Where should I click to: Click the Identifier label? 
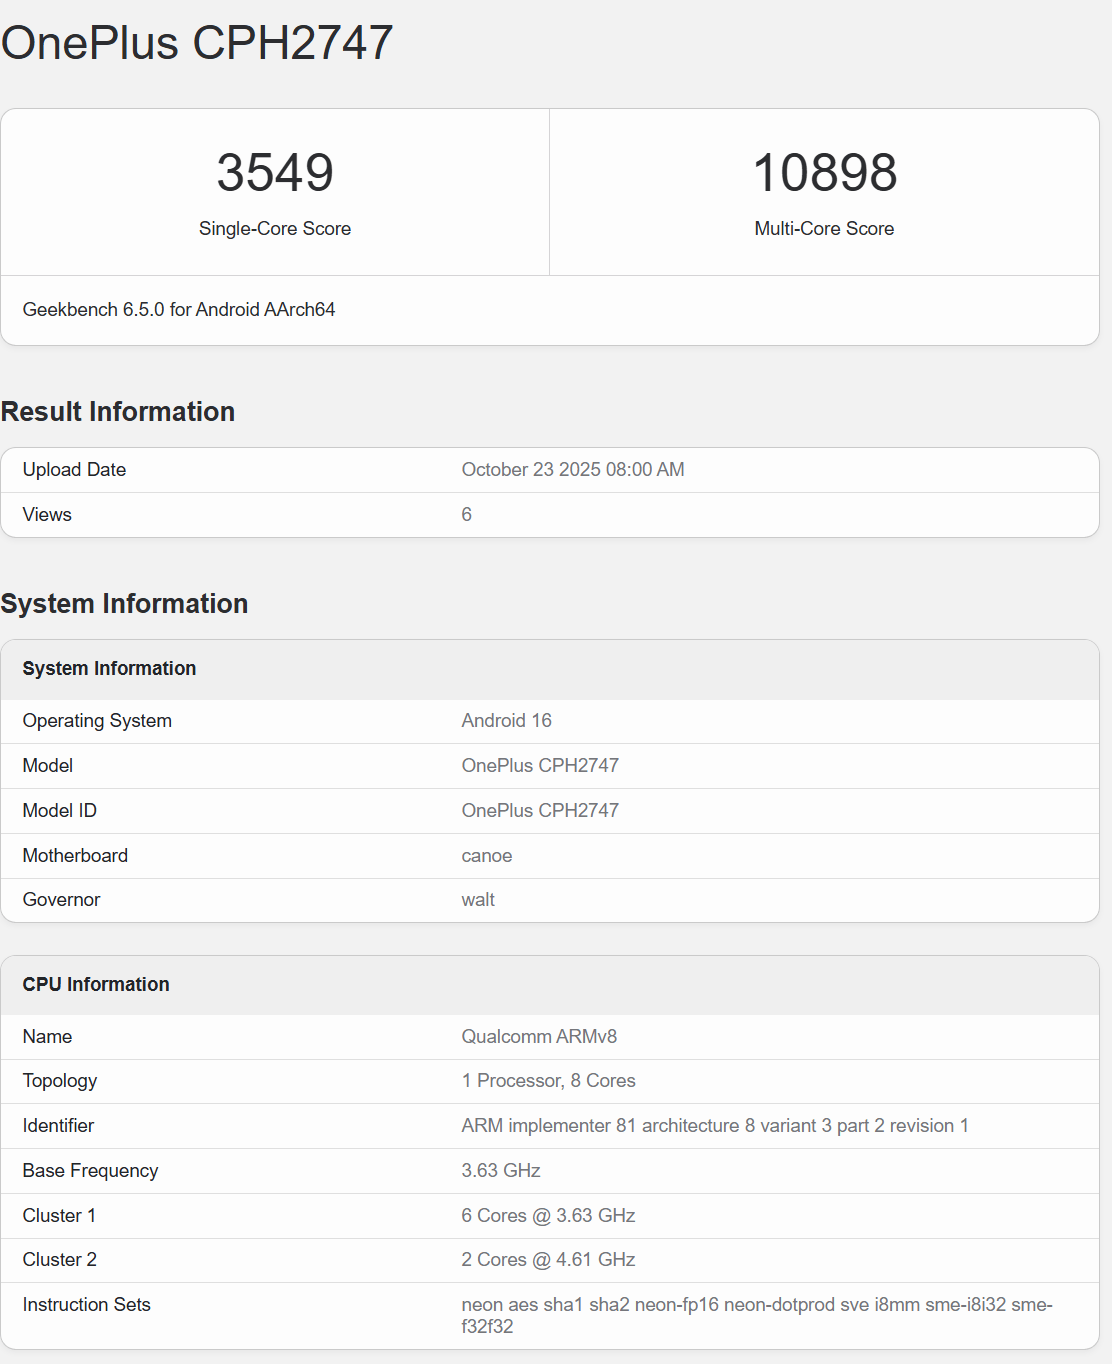pyautogui.click(x=58, y=1125)
